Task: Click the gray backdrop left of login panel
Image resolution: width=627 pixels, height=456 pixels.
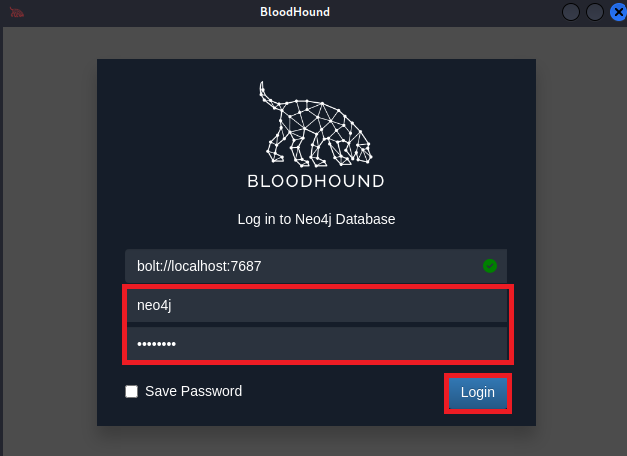Action: 50,240
